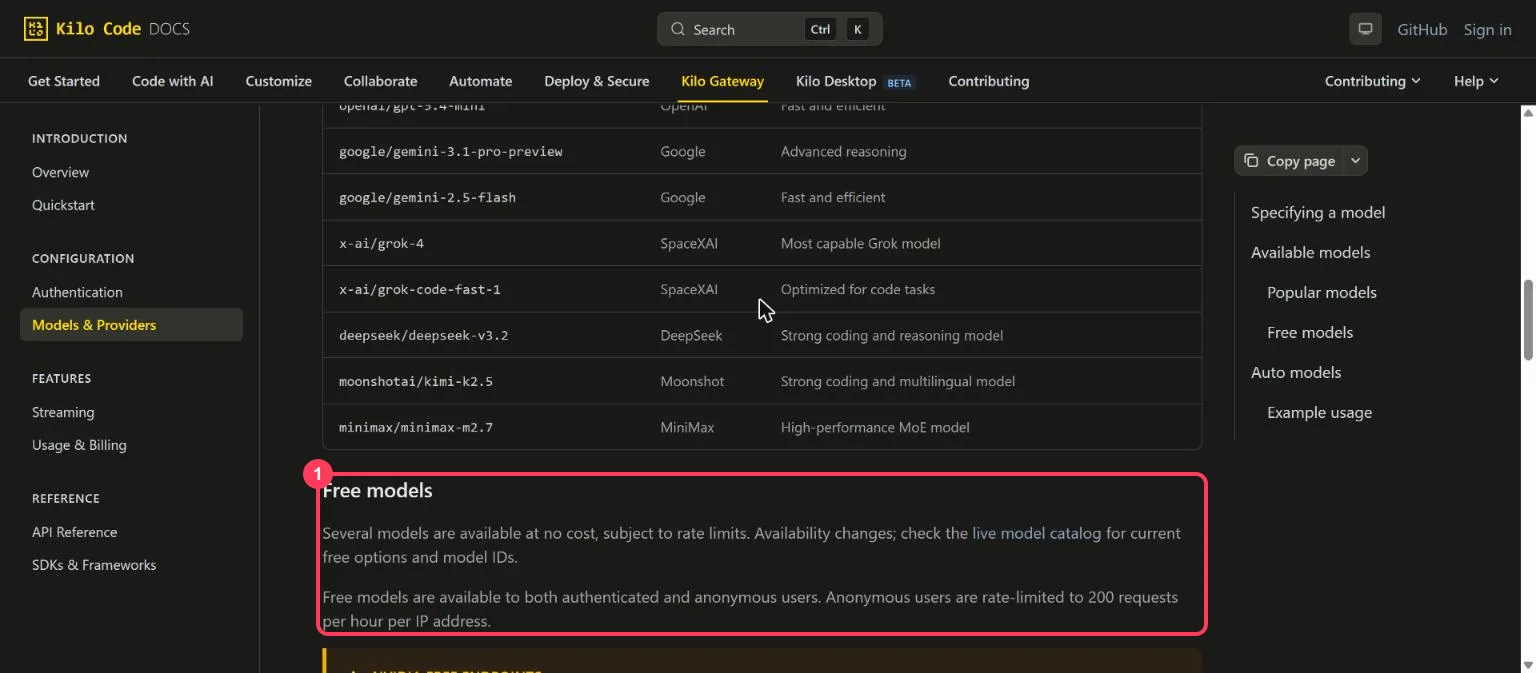Open SDKs & Frameworks sidebar page
The image size is (1536, 673).
tap(94, 565)
